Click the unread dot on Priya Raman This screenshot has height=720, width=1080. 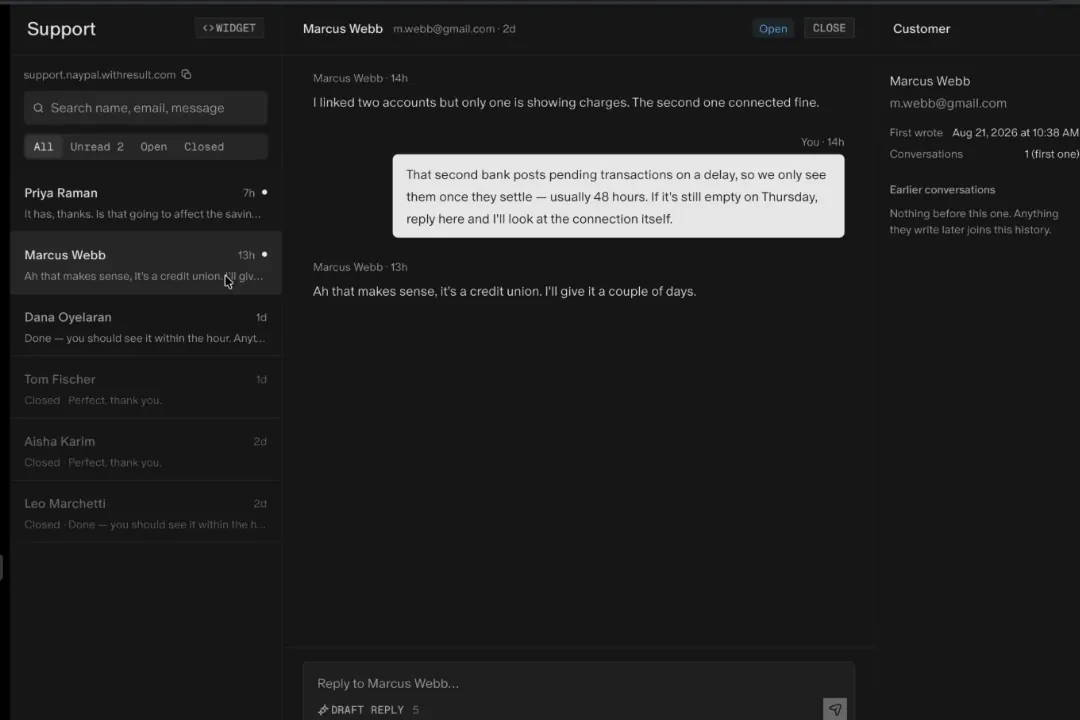pyautogui.click(x=264, y=192)
